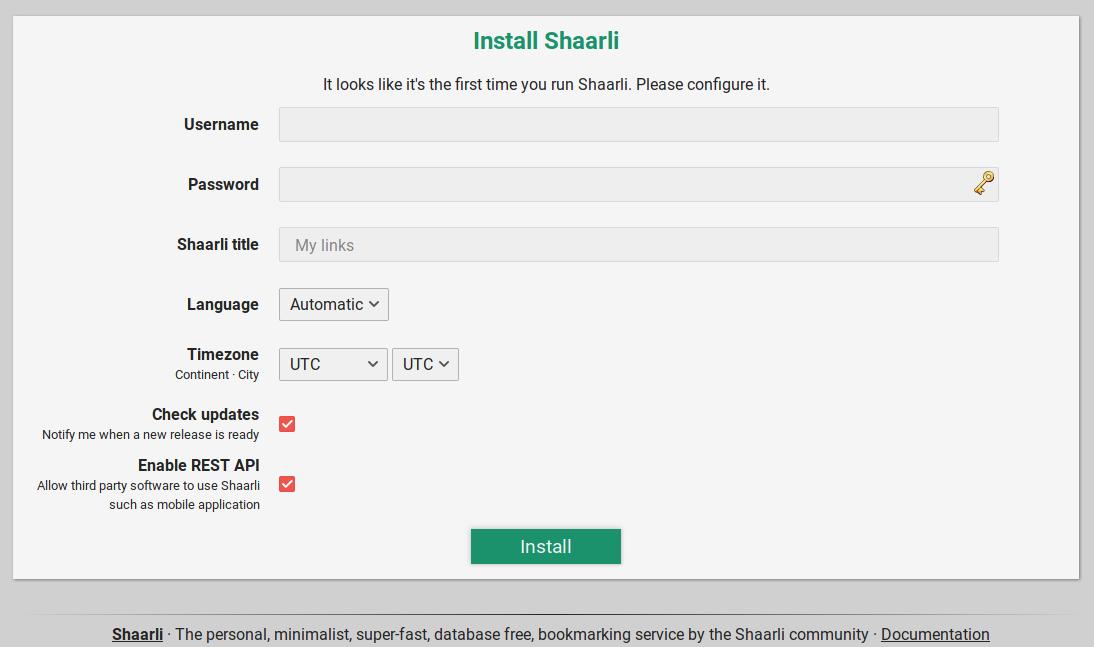Open the timezone city dropdown

coord(425,364)
